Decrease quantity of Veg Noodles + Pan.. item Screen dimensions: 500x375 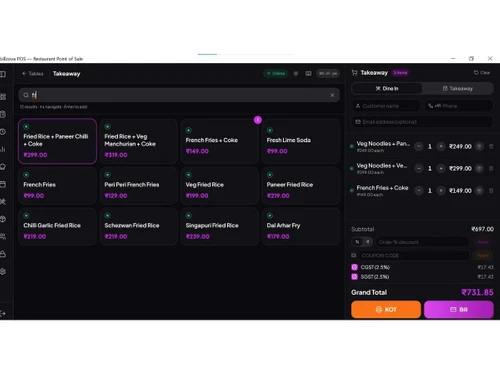[x=419, y=146]
